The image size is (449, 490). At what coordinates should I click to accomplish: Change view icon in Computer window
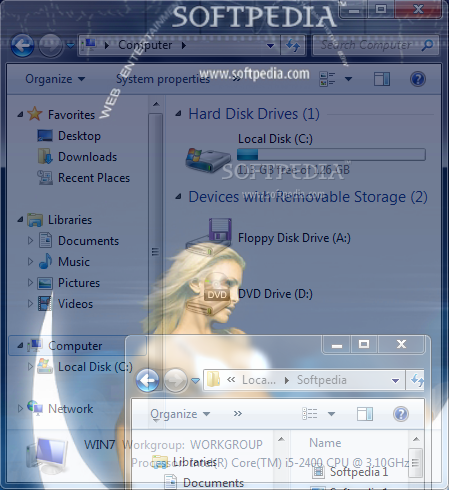click(x=327, y=79)
